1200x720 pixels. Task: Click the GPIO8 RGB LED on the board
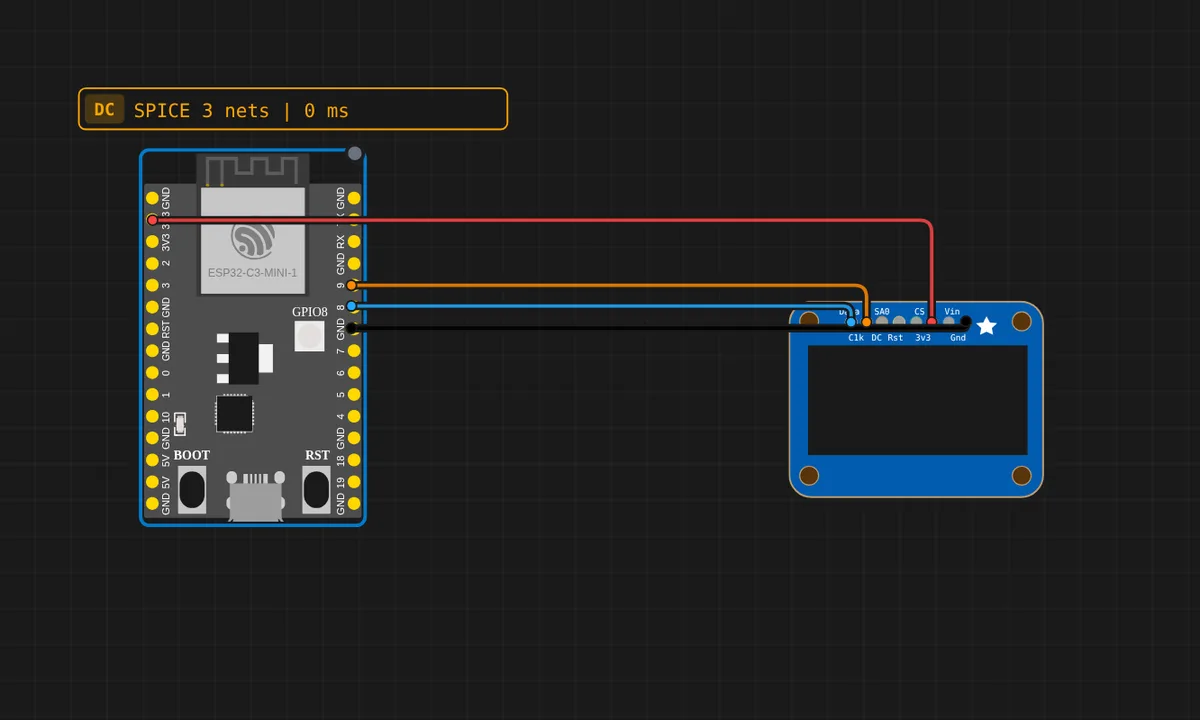point(309,335)
